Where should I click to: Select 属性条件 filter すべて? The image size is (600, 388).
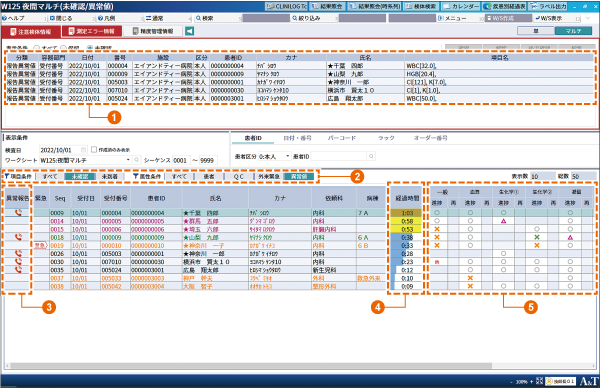[179, 176]
